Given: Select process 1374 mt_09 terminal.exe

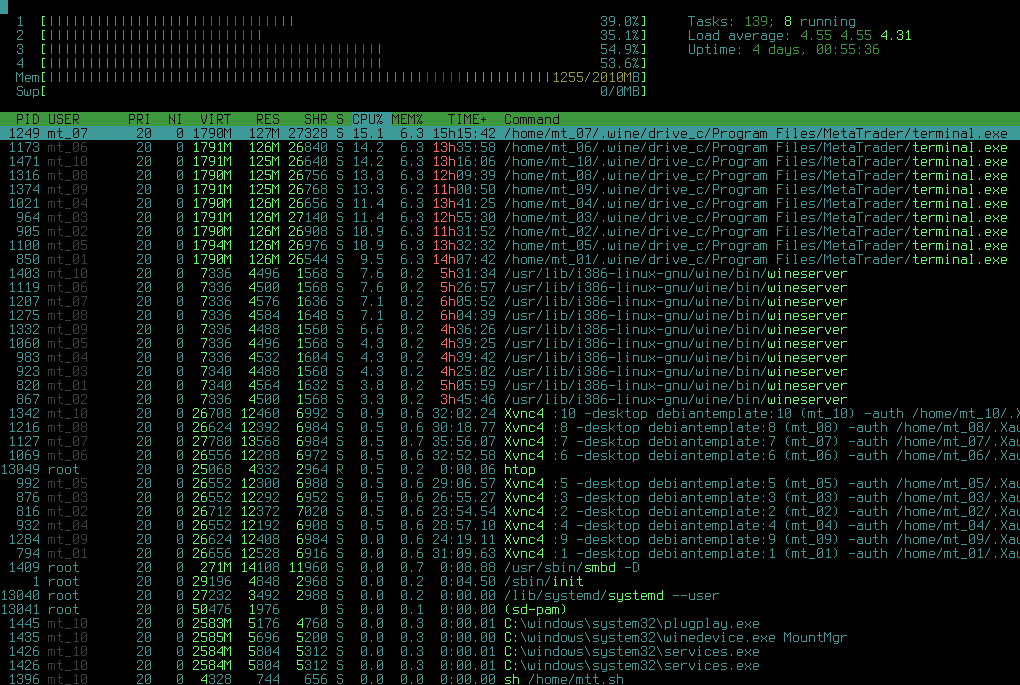Looking at the screenshot, I should coord(510,189).
